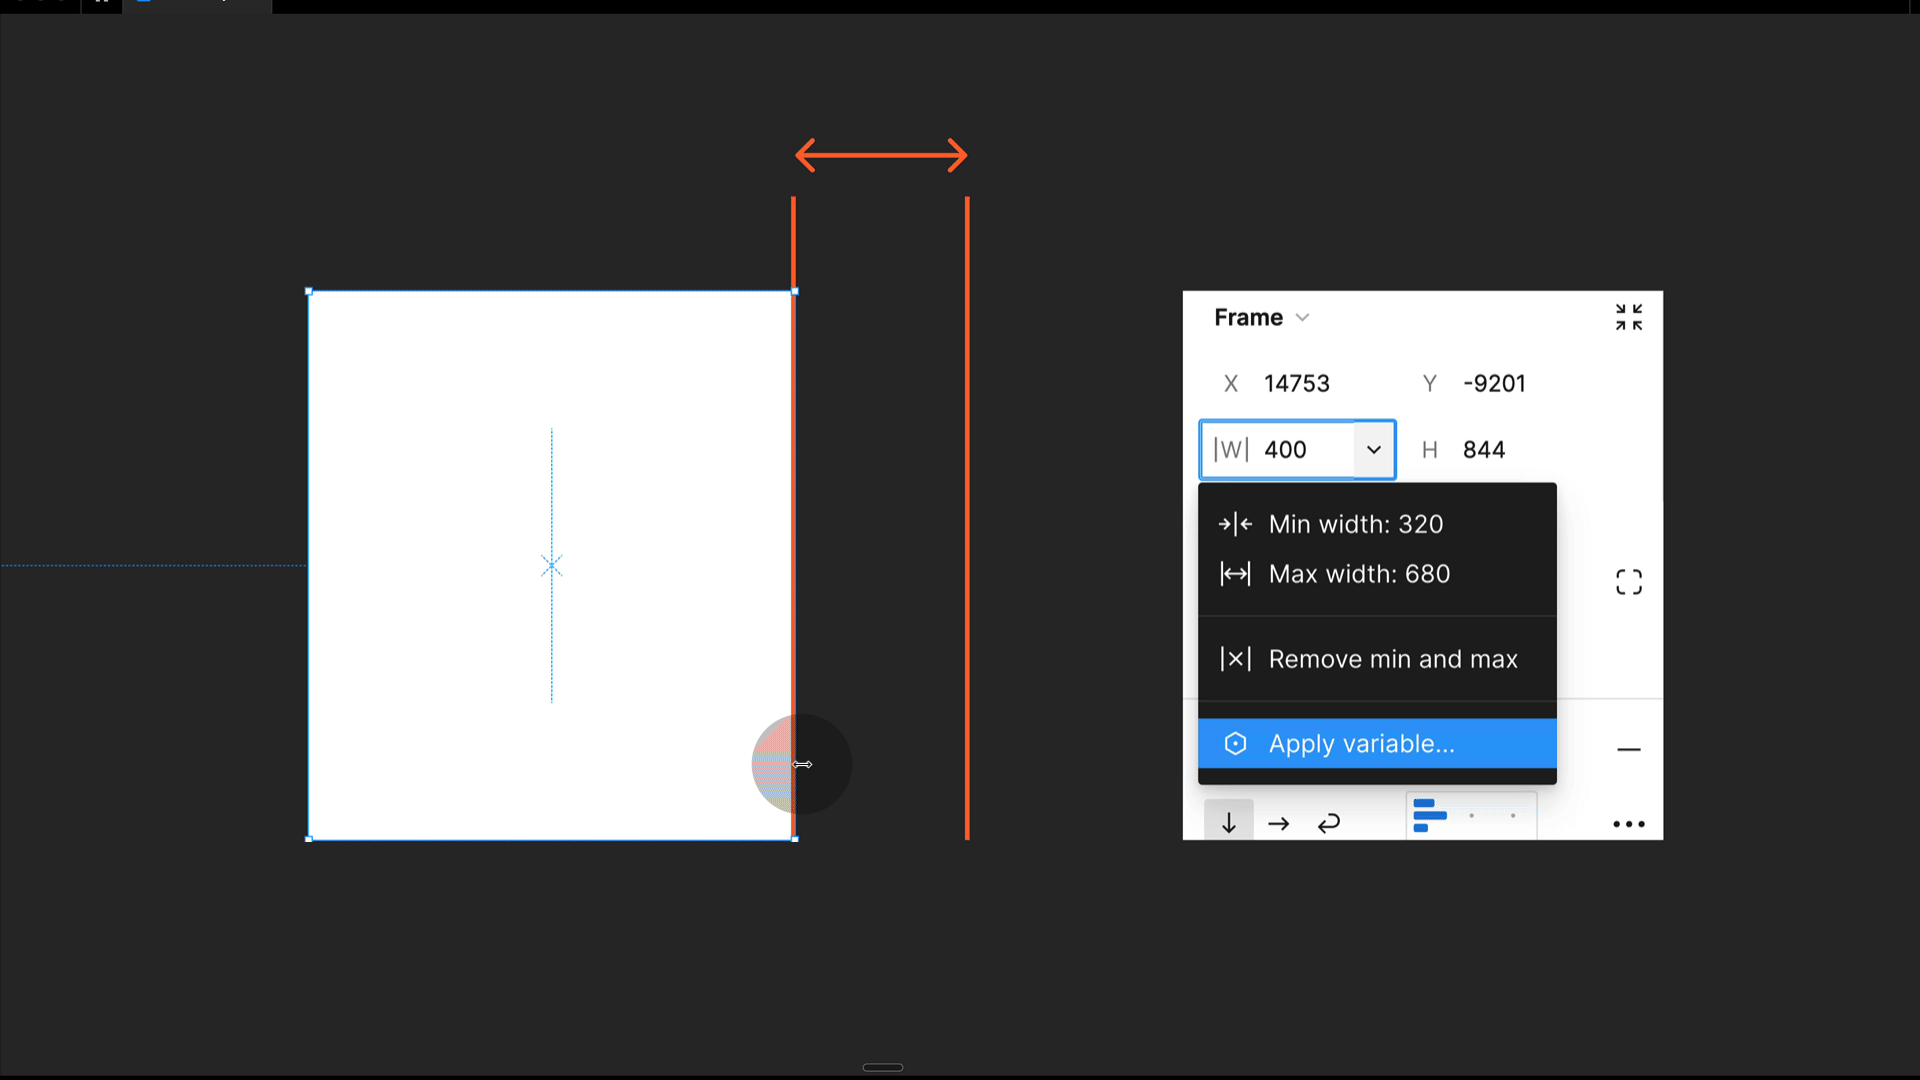The width and height of the screenshot is (1920, 1080).
Task: Enable wrap auto layout direction
Action: tap(1328, 823)
